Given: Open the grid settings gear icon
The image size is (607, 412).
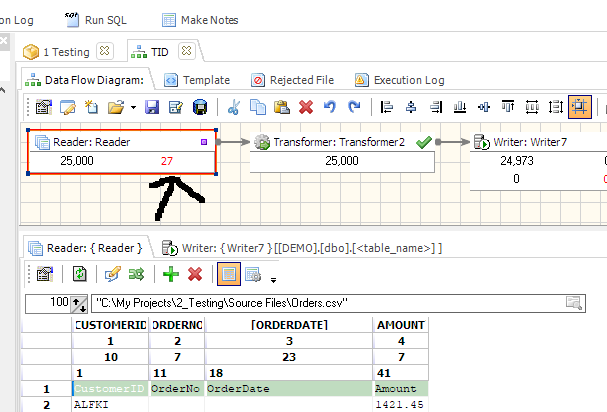Looking at the screenshot, I should point(253,274).
